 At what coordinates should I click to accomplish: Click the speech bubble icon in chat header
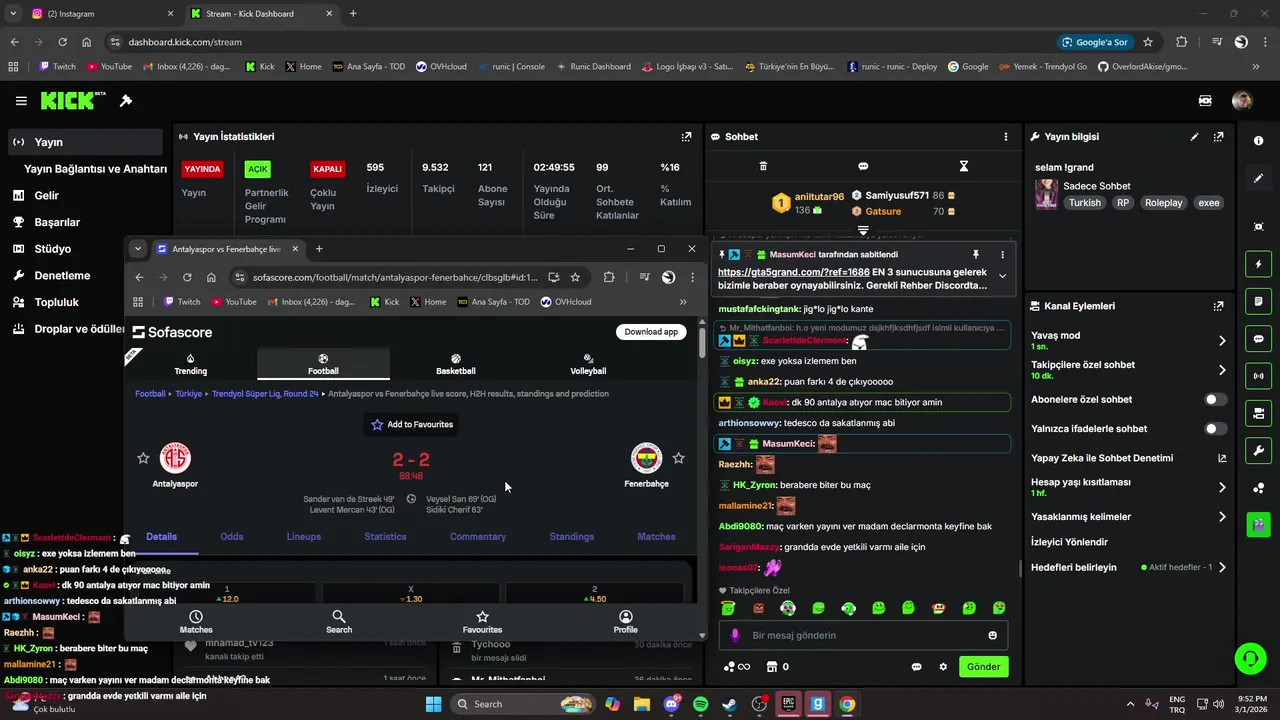(863, 166)
